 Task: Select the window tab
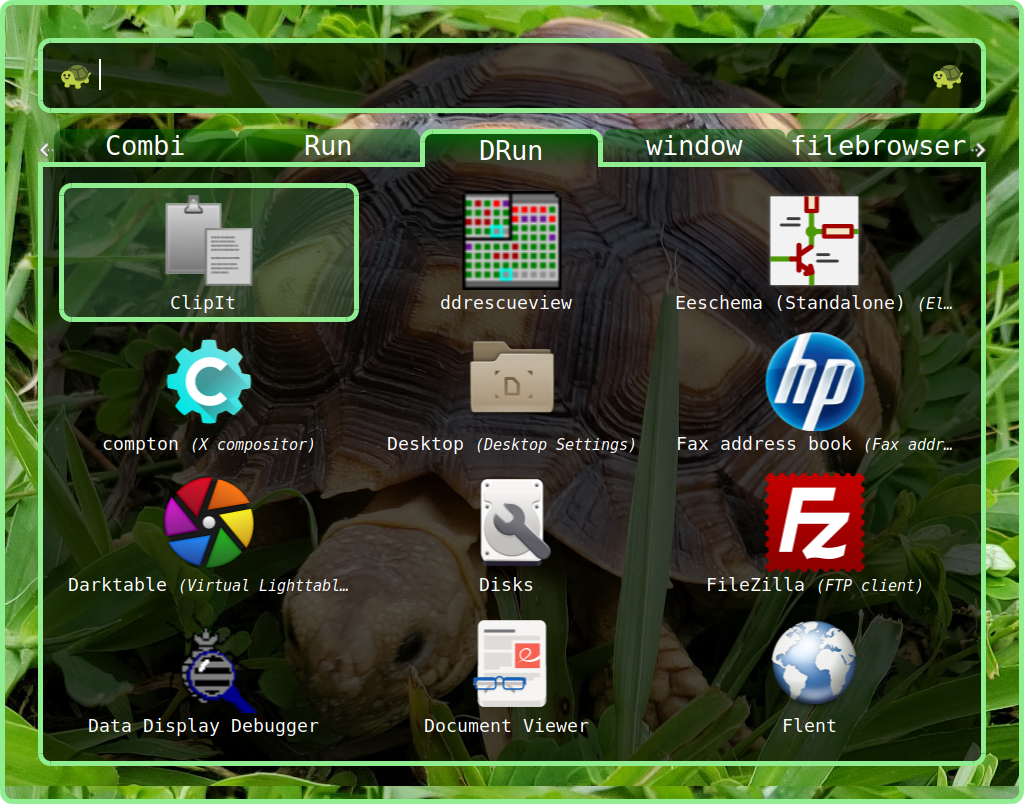tap(693, 146)
